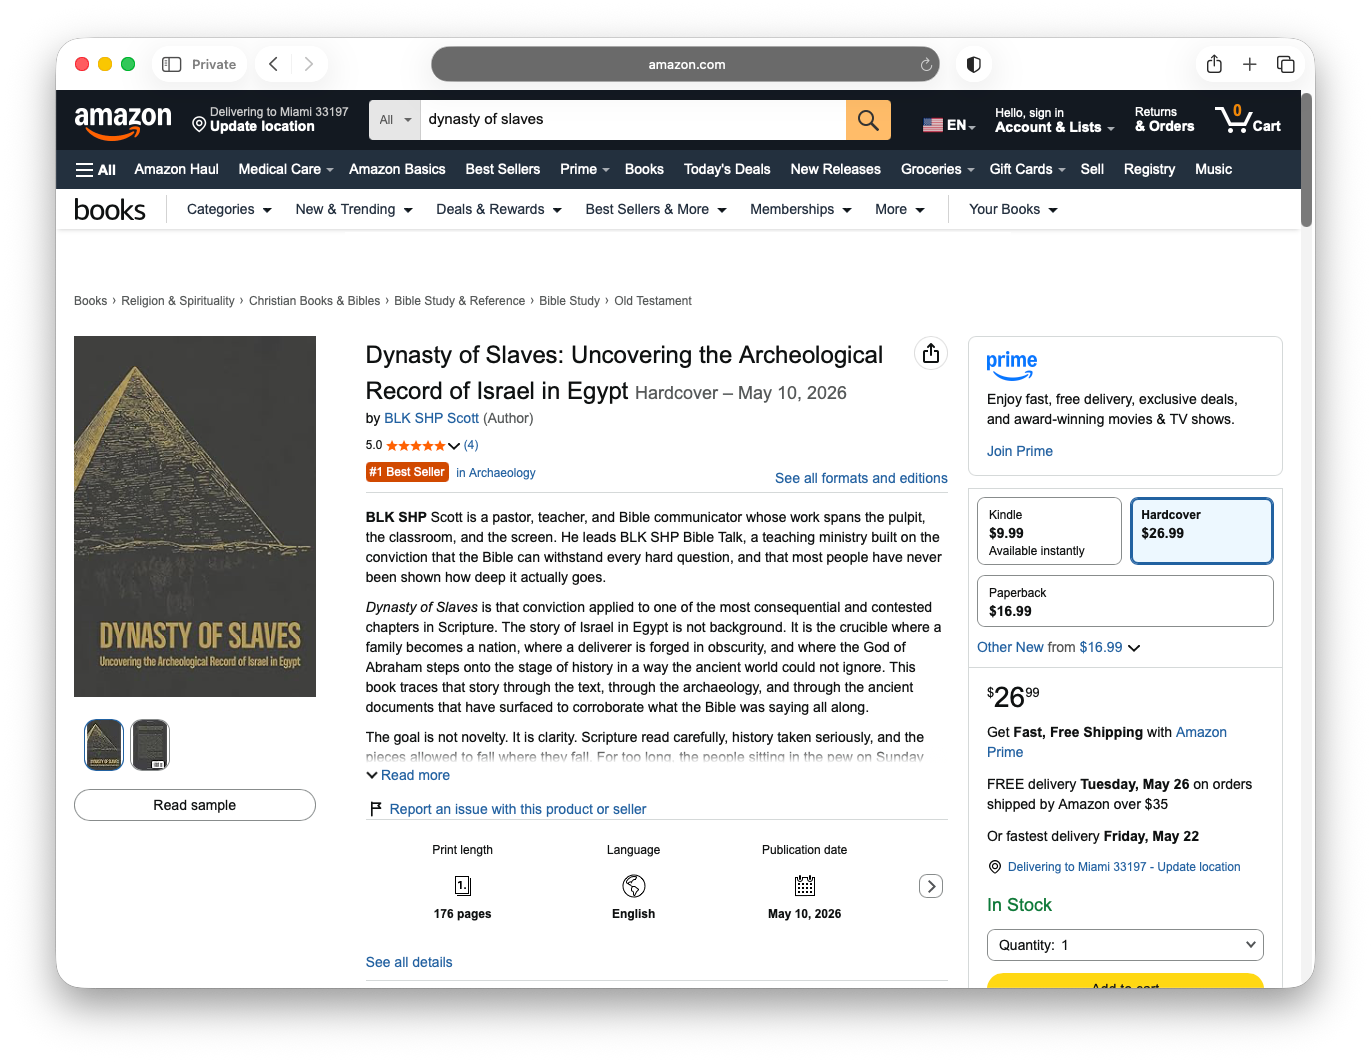Click the See all details link
This screenshot has width=1371, height=1062.
tap(409, 962)
